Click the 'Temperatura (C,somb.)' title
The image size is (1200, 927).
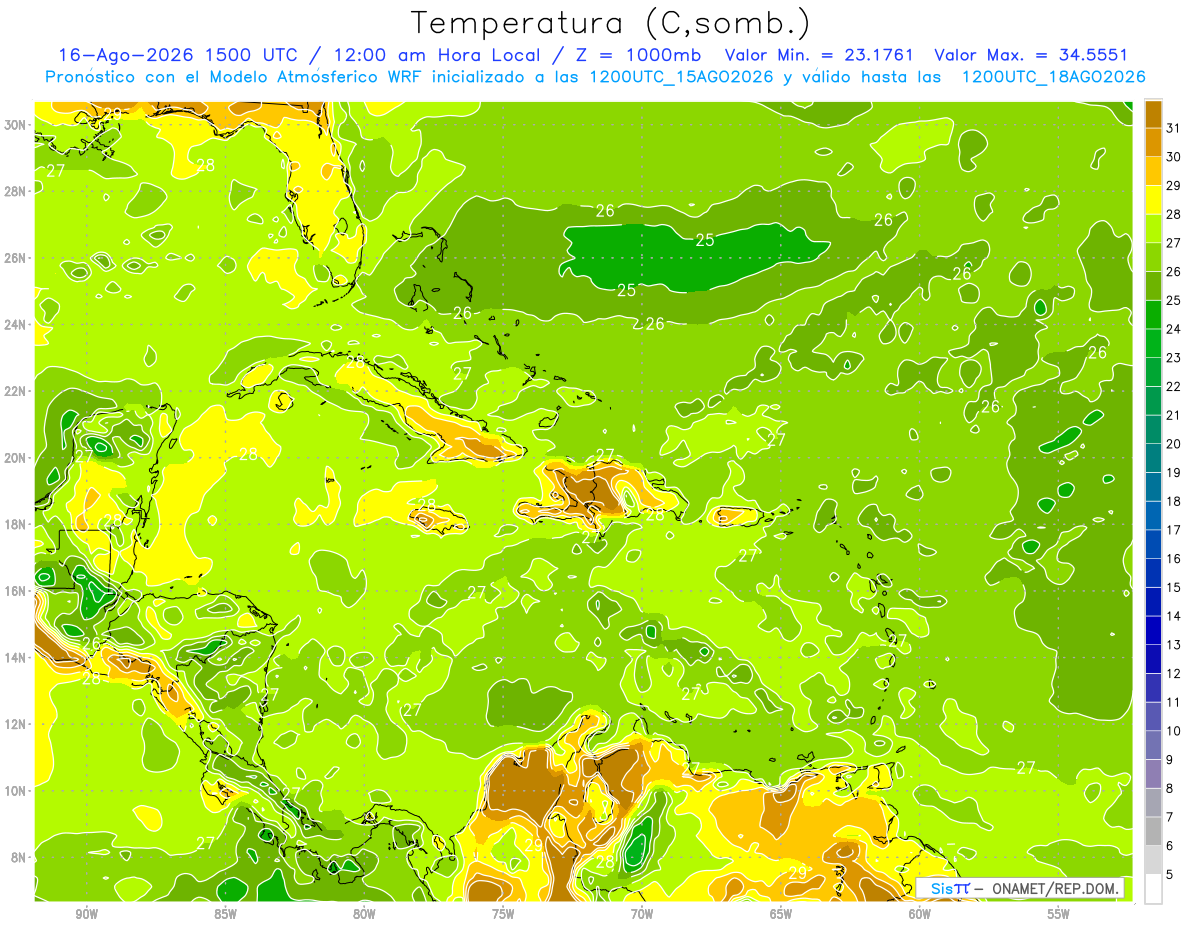coord(610,24)
